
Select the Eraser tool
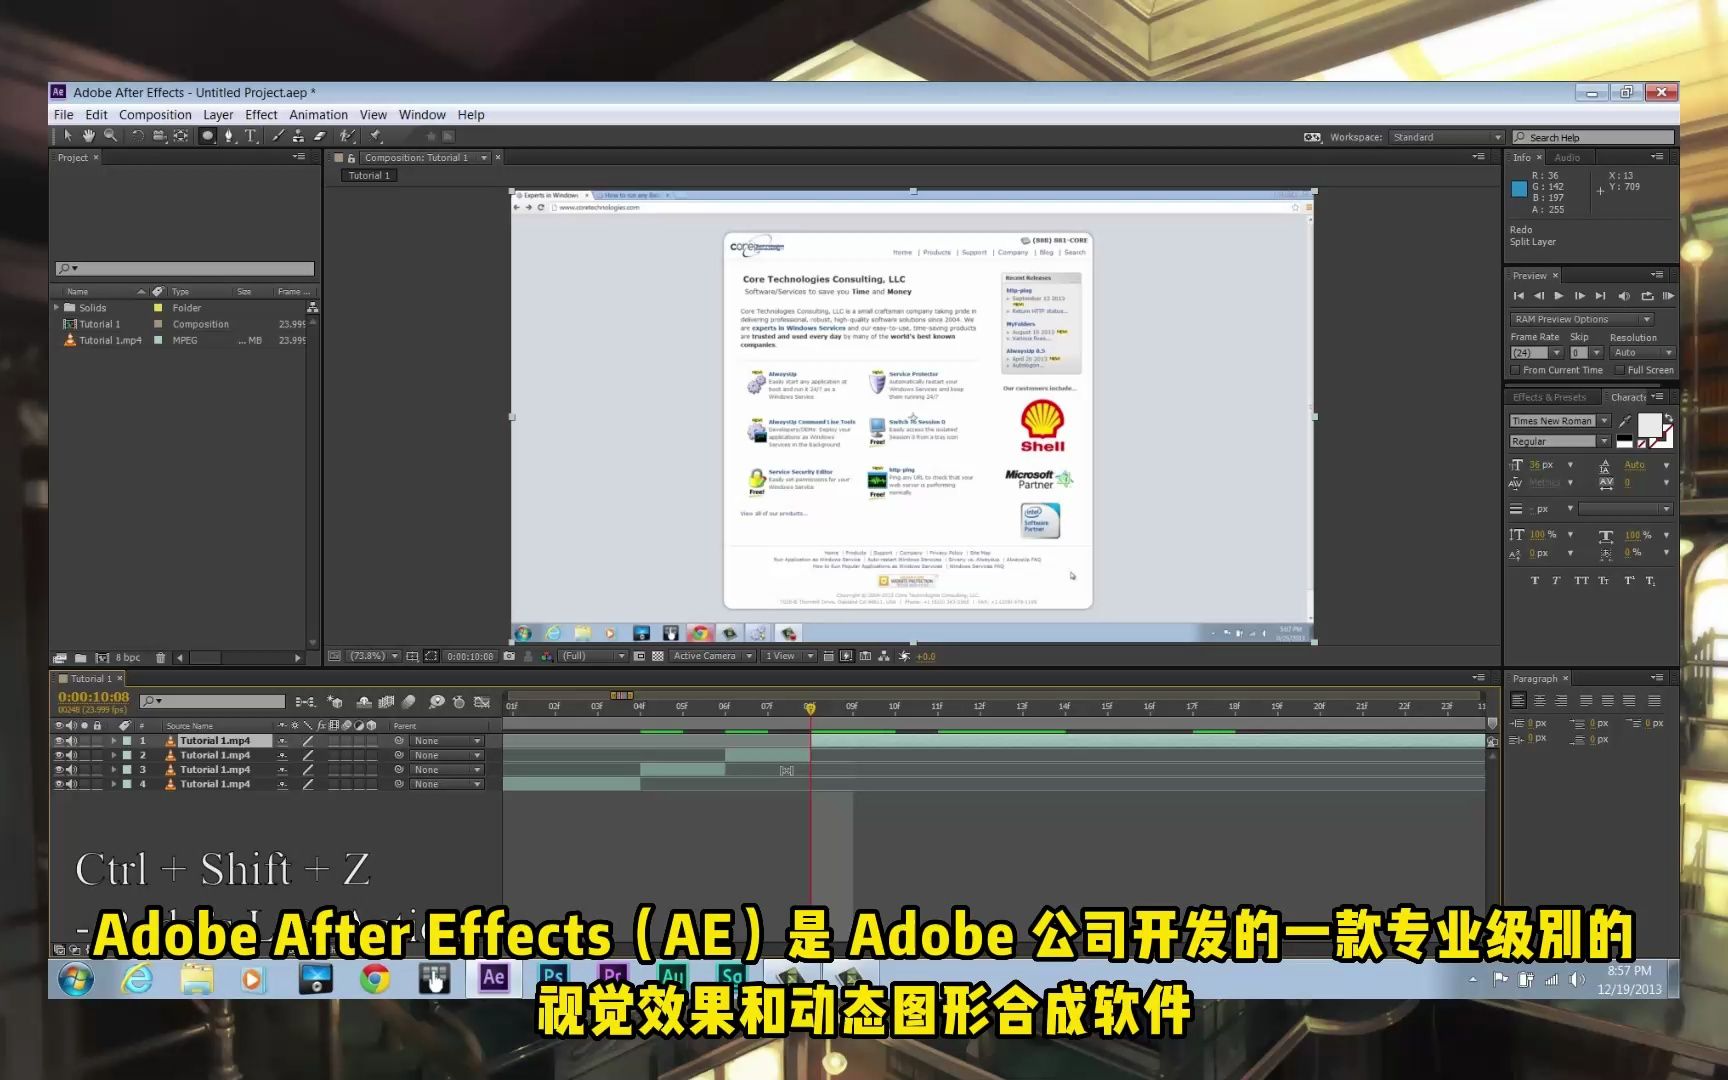320,136
